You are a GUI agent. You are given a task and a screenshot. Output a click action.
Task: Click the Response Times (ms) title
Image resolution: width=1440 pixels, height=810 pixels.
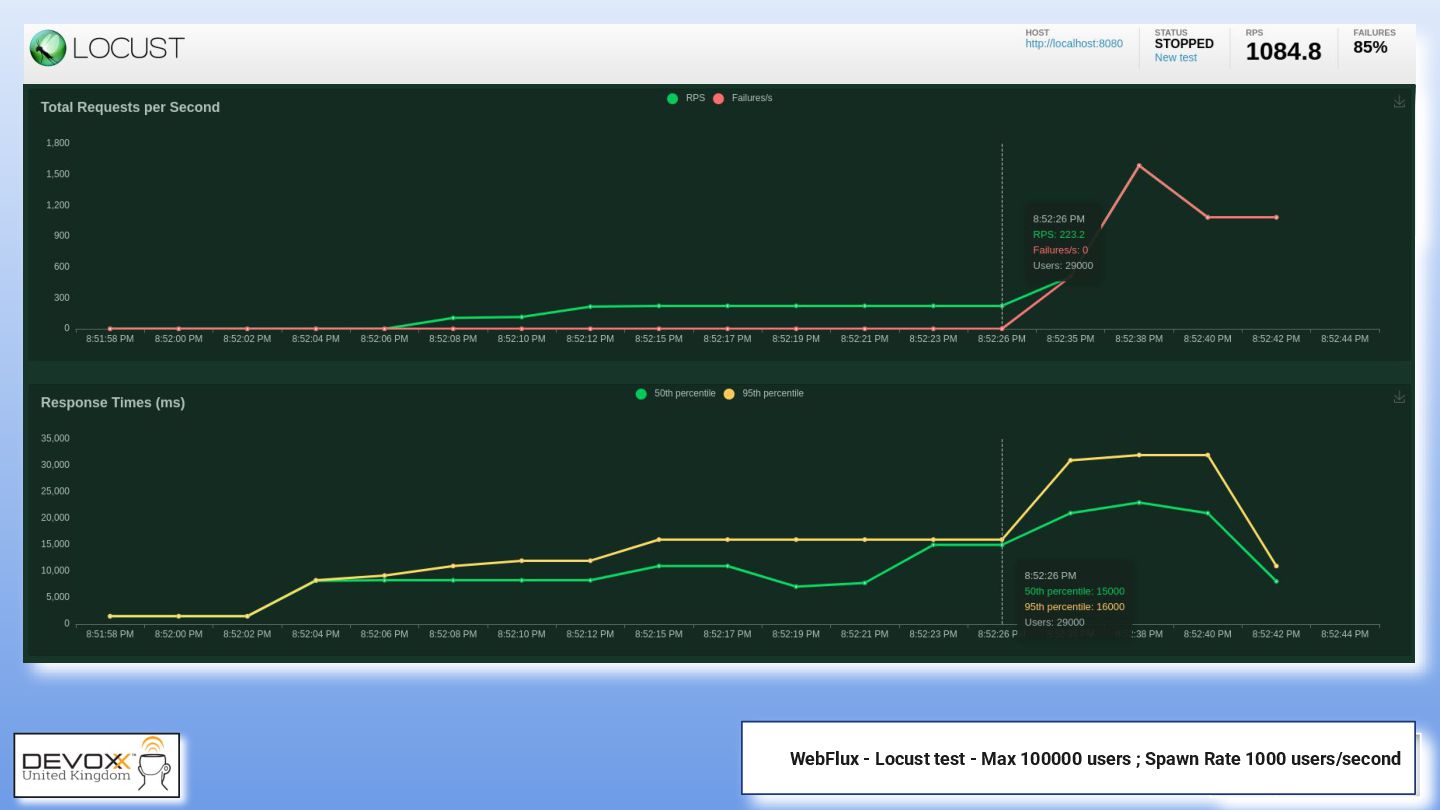pyautogui.click(x=113, y=402)
